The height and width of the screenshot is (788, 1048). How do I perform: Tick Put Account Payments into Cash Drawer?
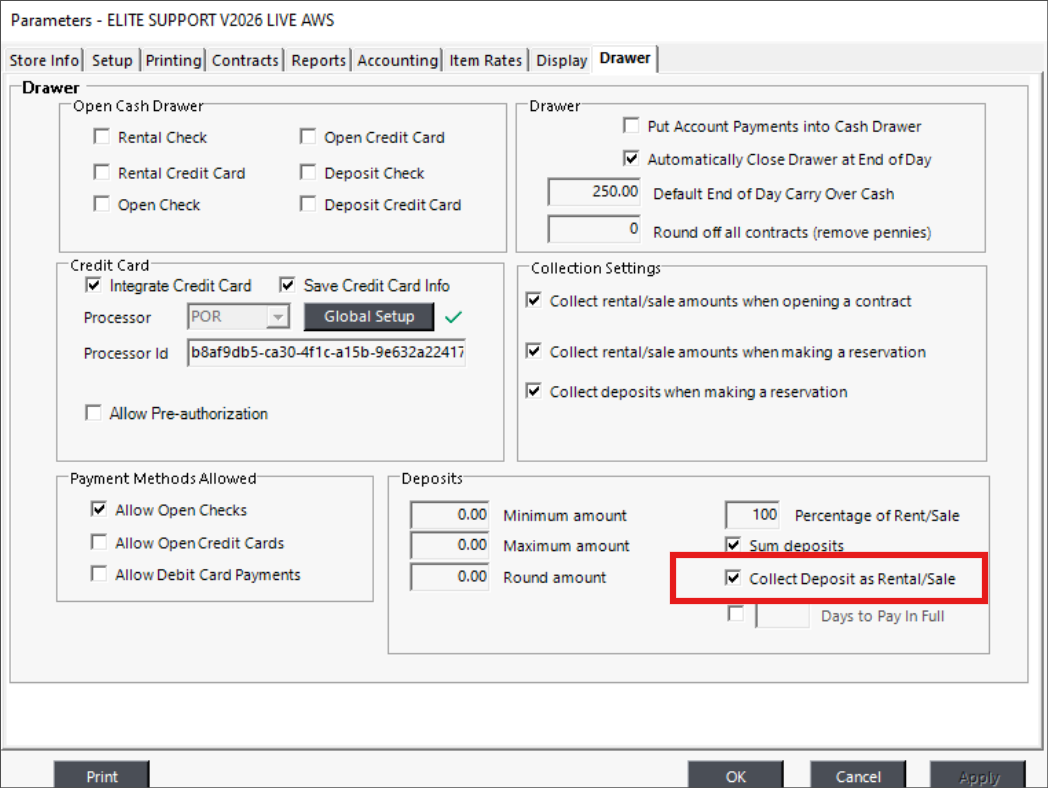tap(631, 126)
